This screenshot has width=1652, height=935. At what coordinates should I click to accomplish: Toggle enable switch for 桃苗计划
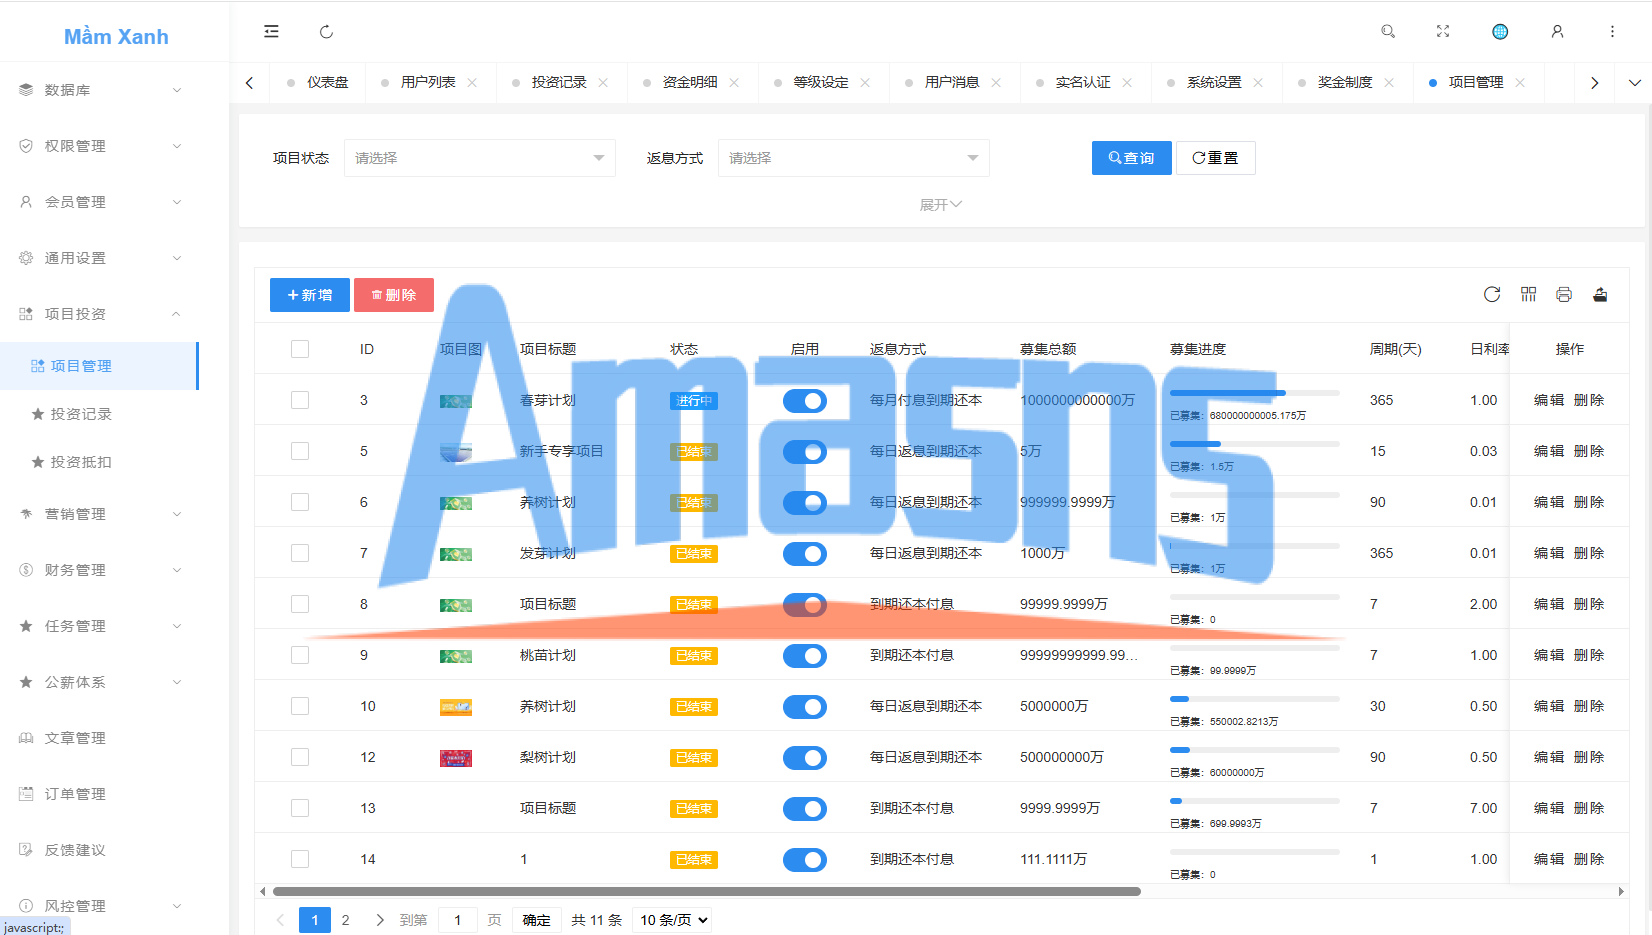tap(805, 656)
